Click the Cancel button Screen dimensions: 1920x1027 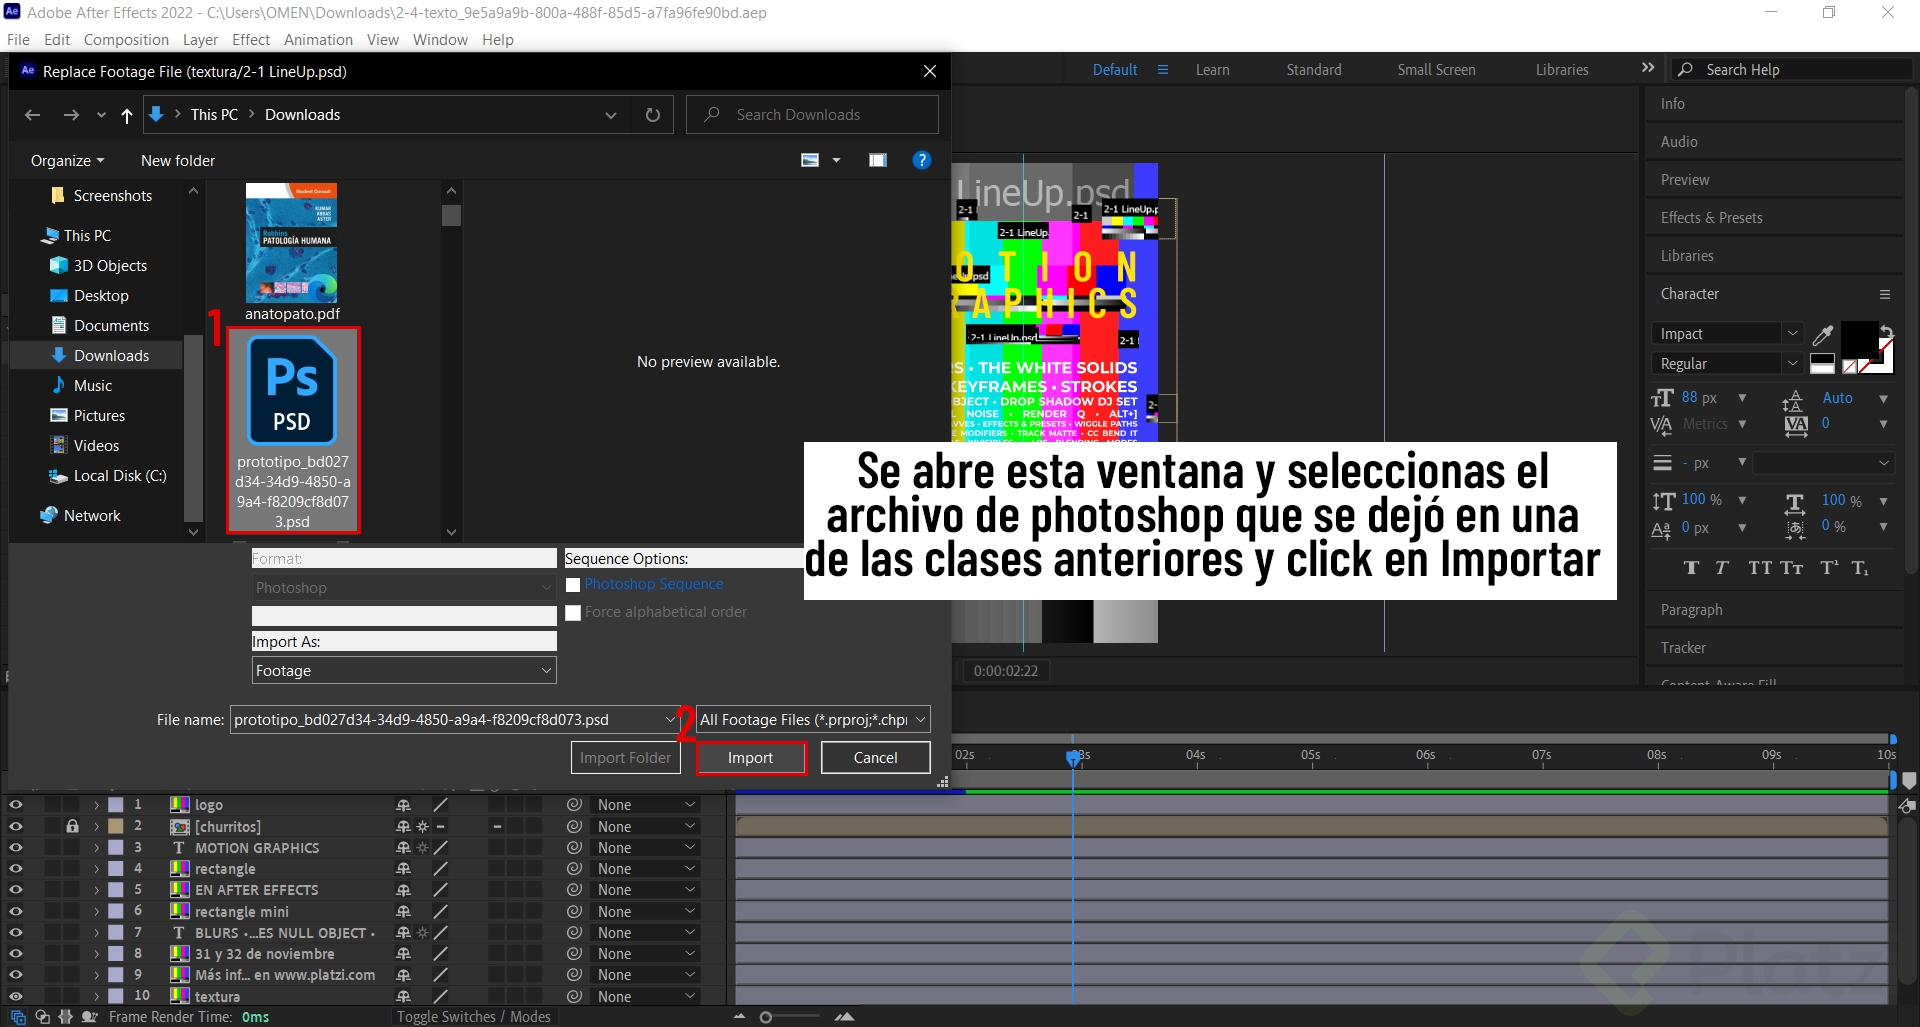click(874, 757)
